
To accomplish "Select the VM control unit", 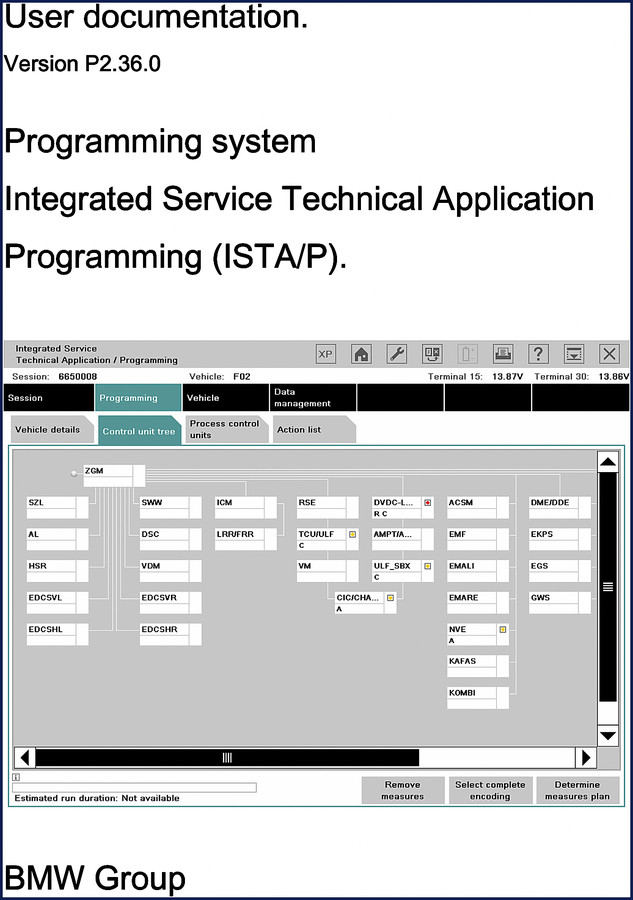I will point(328,571).
